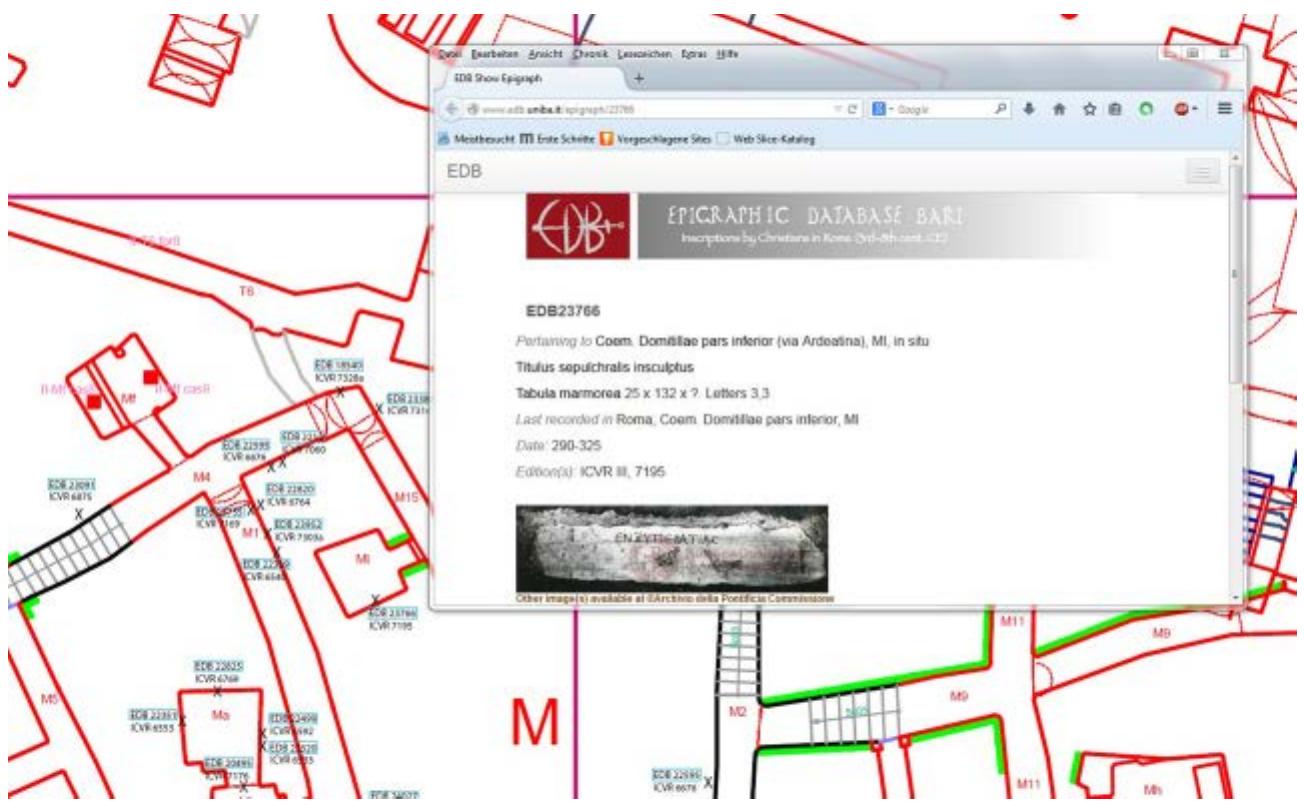The width and height of the screenshot is (1304, 808).
Task: Click the EDB 23091 label on the map behind the browser
Action: [x=72, y=484]
